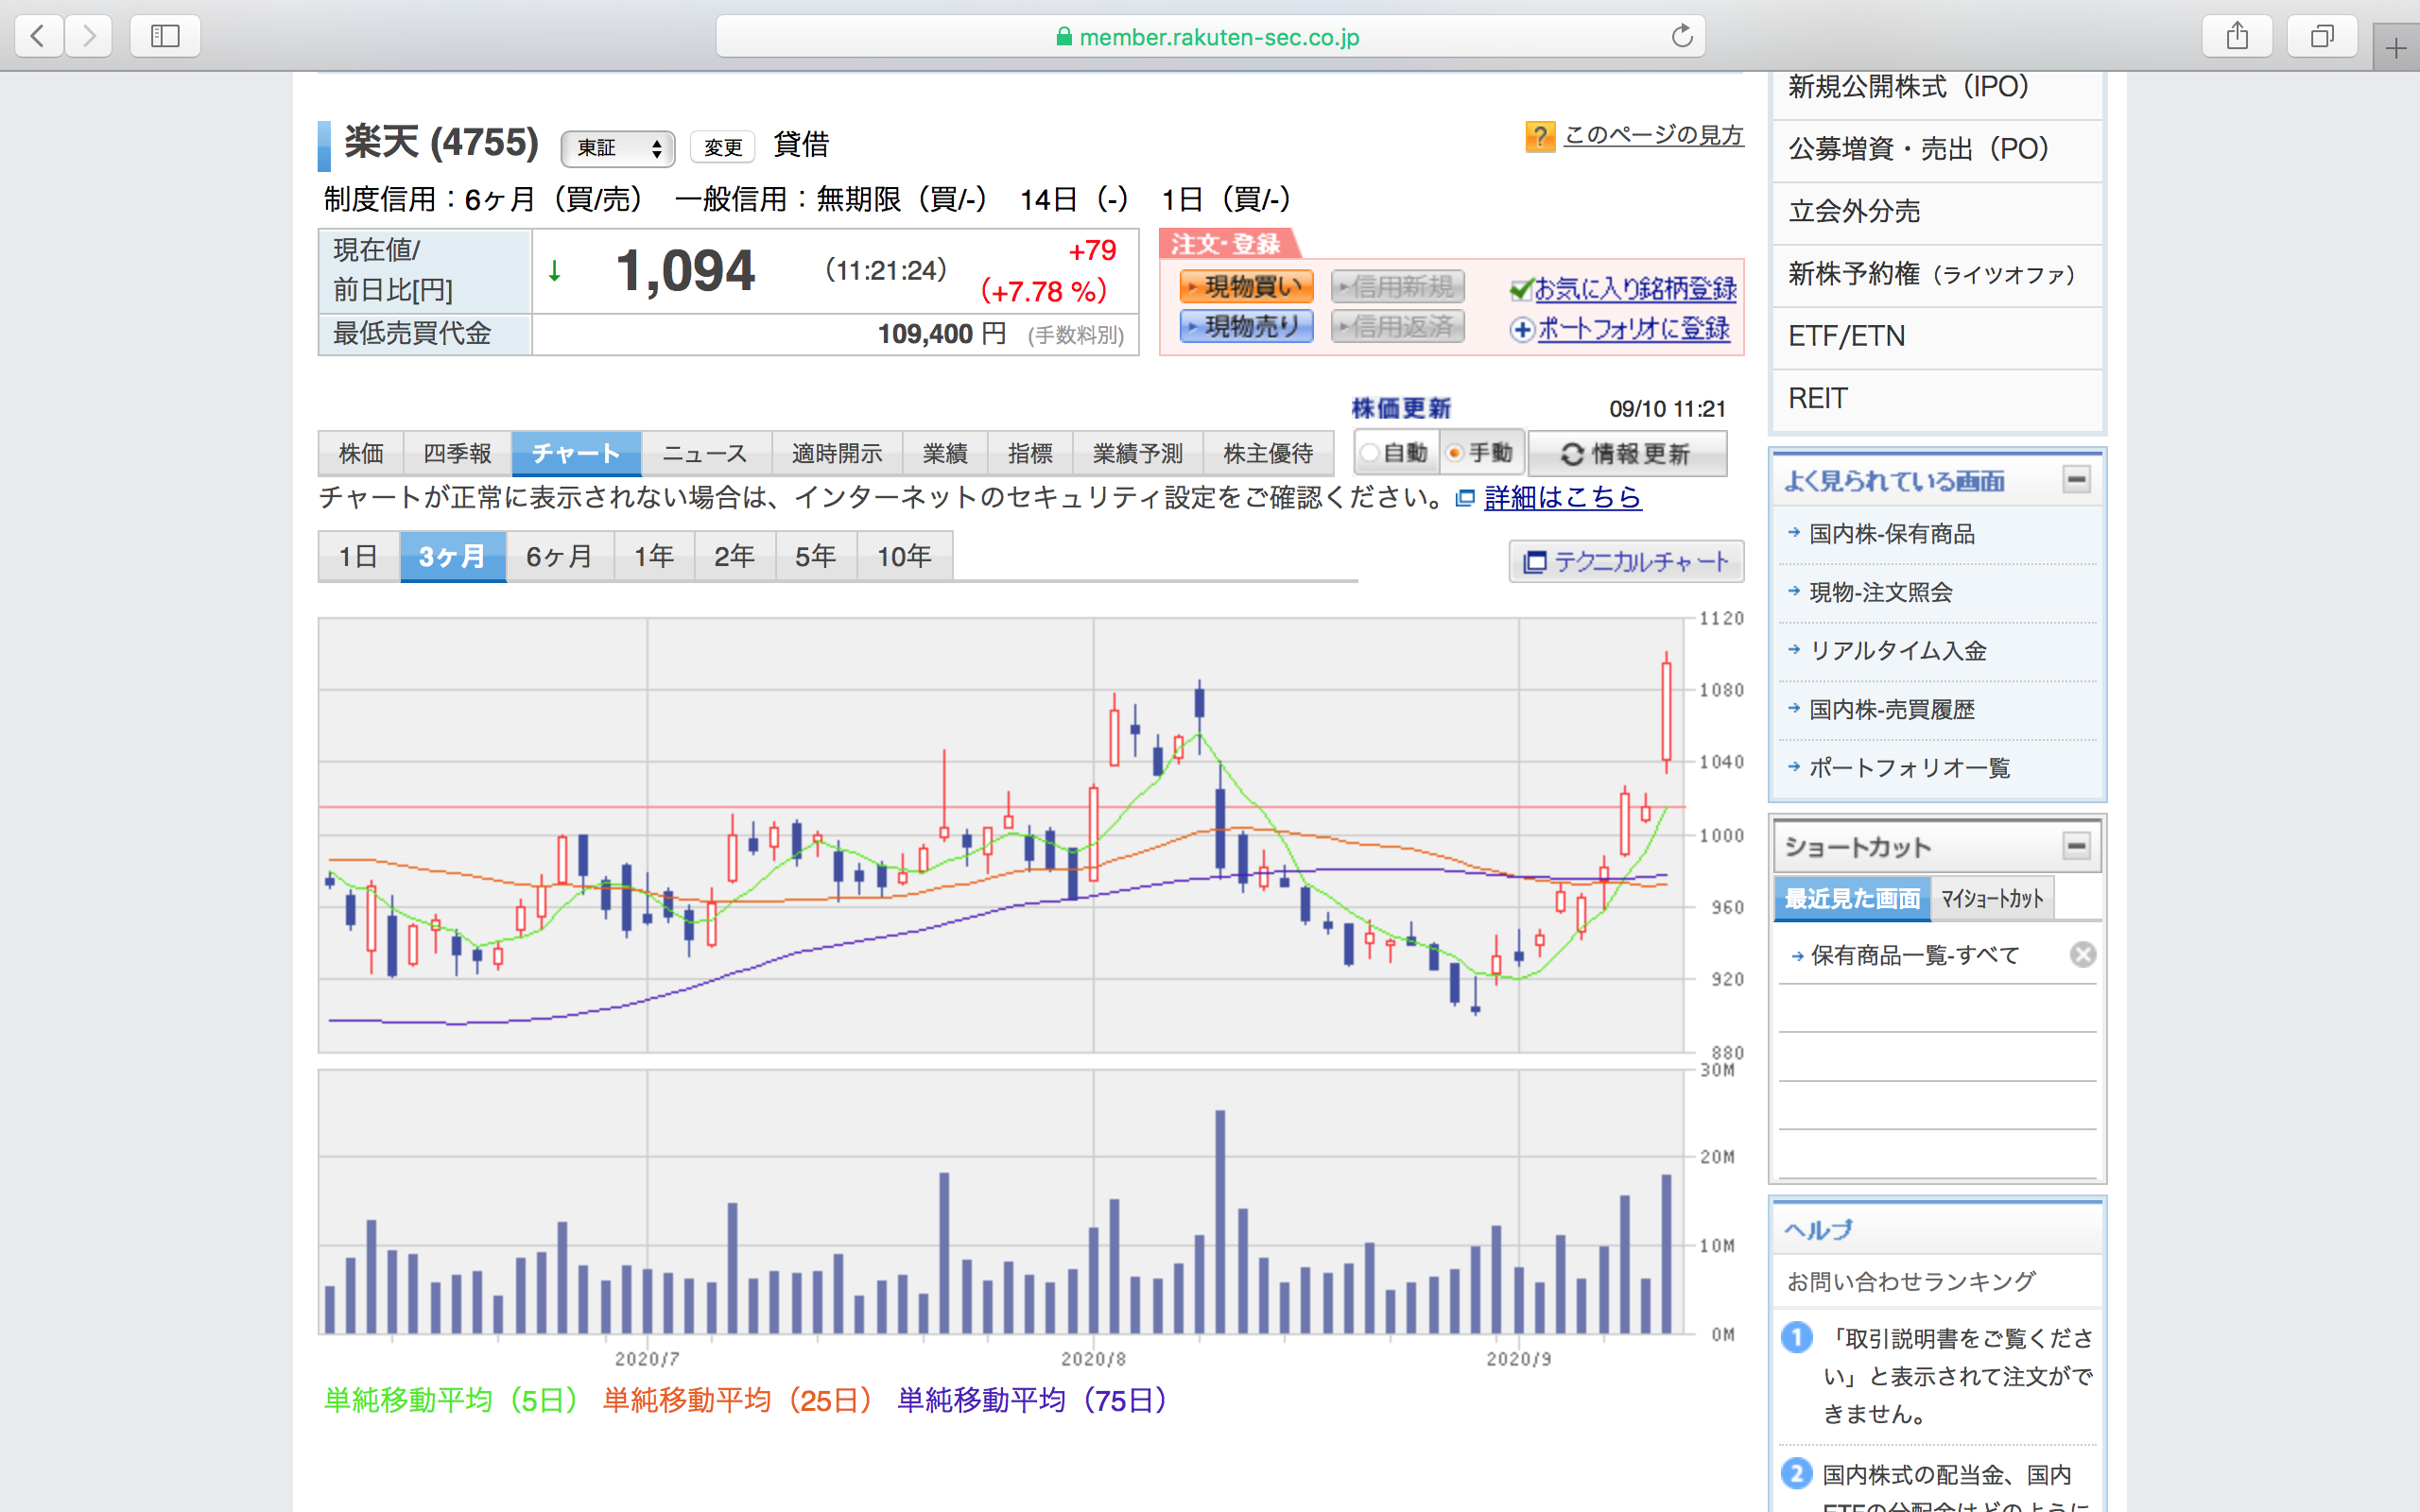Screen dimensions: 2420x1512
Task: Select the チャート tab
Action: [576, 454]
